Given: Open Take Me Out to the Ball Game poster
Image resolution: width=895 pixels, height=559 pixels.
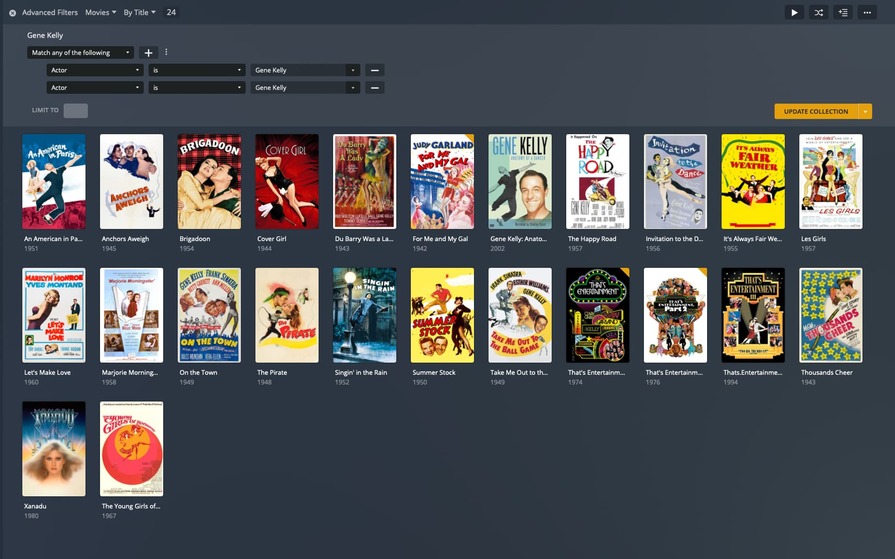Looking at the screenshot, I should (x=520, y=315).
